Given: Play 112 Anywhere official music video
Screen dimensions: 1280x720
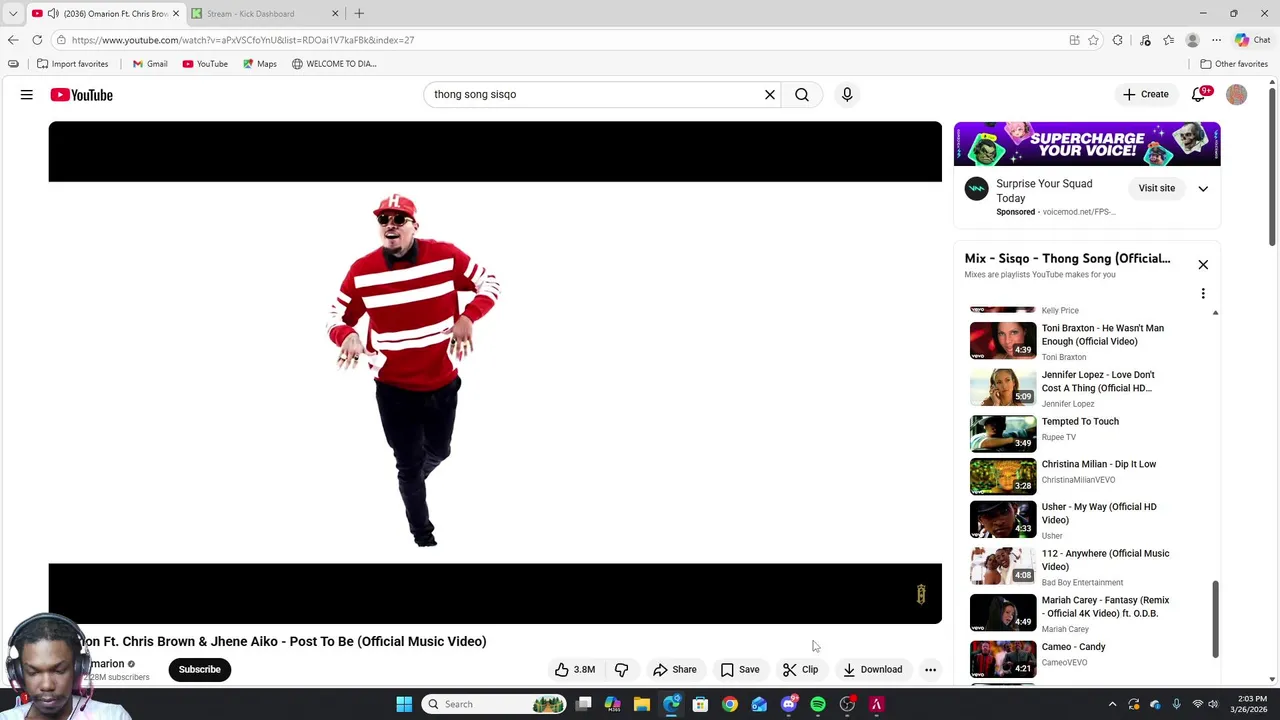Looking at the screenshot, I should [1087, 566].
